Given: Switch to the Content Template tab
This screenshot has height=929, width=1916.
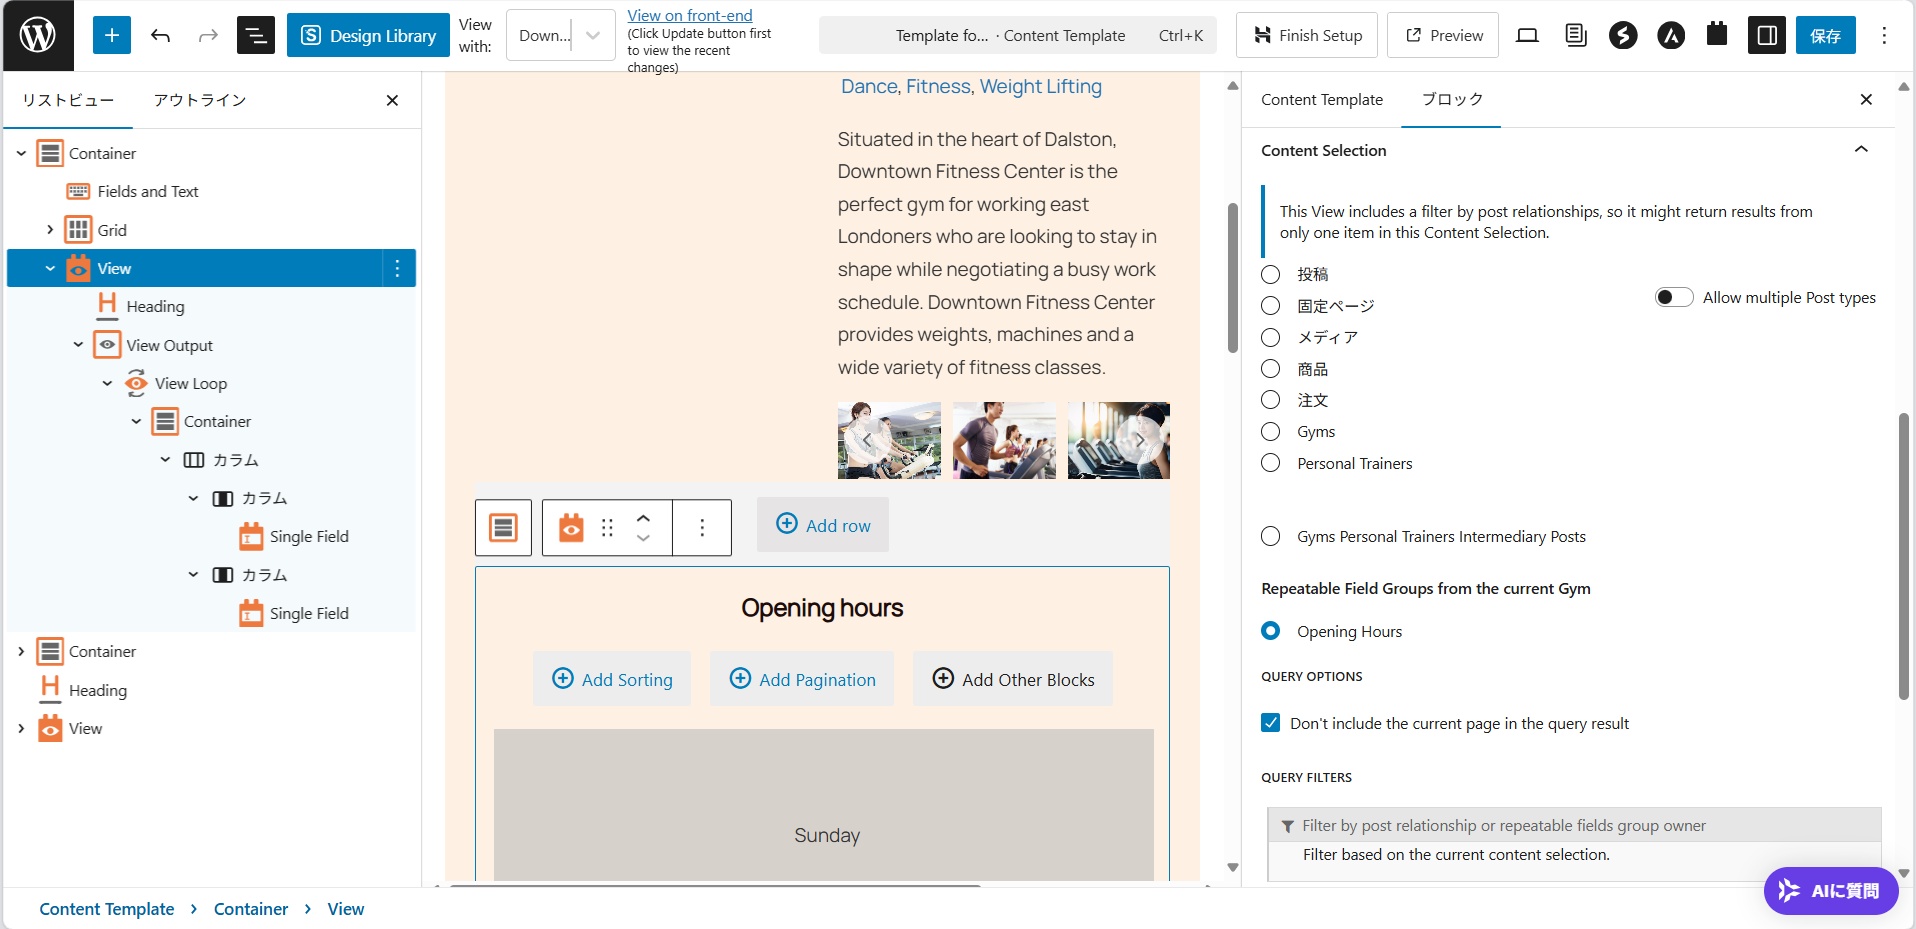Looking at the screenshot, I should (1322, 99).
